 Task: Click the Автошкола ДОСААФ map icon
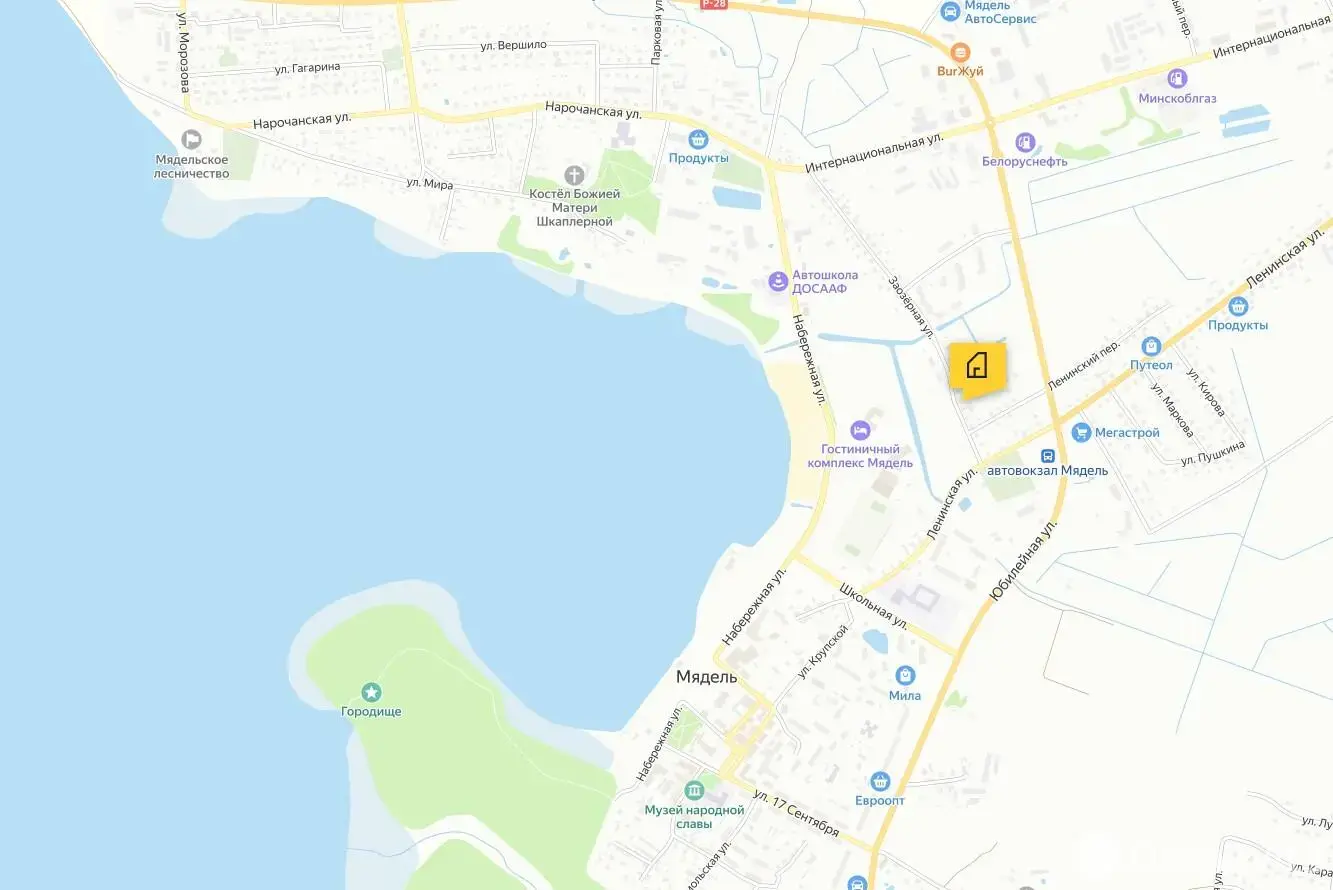click(x=778, y=282)
